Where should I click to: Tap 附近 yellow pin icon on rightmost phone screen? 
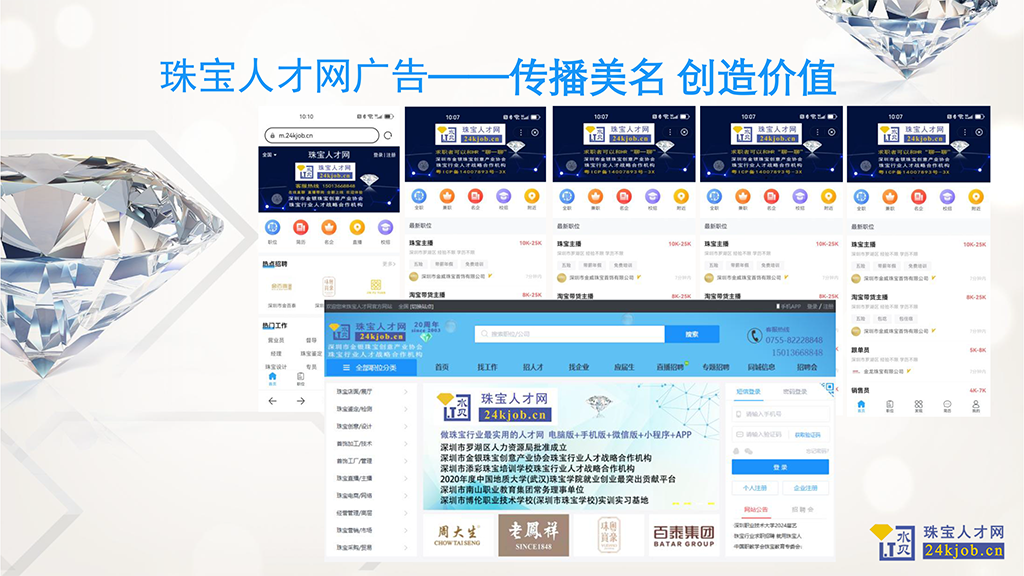click(976, 197)
